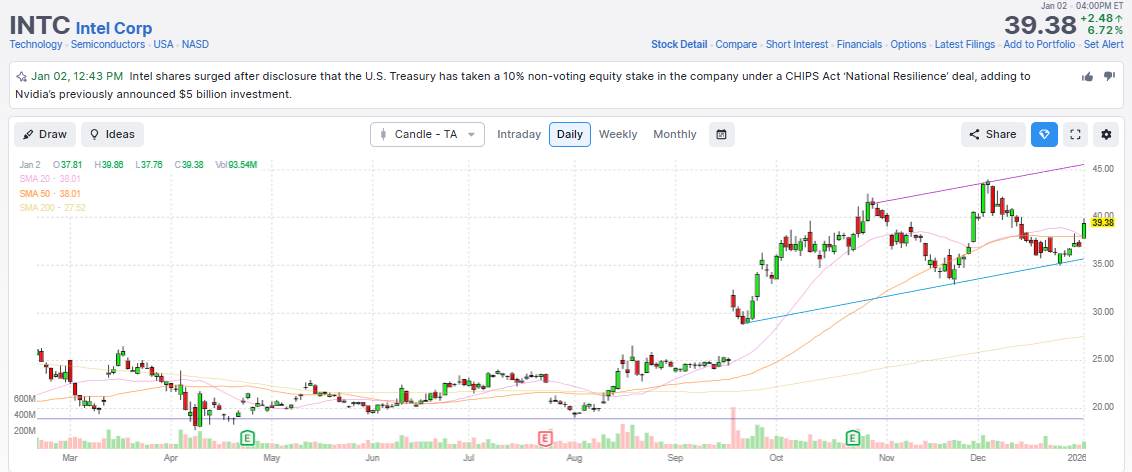Click the Share button
The width and height of the screenshot is (1132, 472).
[x=993, y=134]
